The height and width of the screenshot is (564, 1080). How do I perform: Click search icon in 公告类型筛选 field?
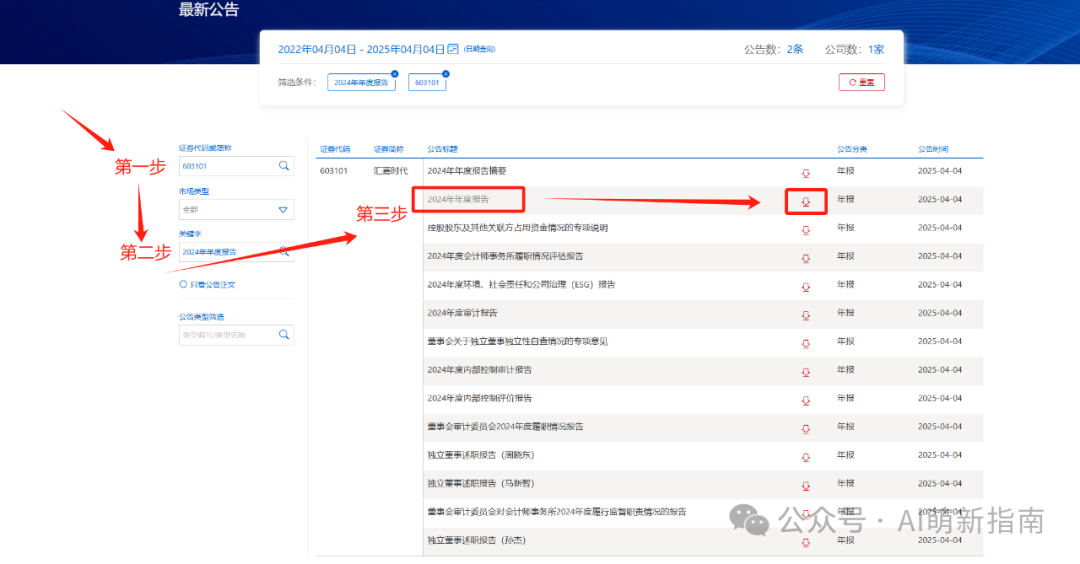coord(284,335)
